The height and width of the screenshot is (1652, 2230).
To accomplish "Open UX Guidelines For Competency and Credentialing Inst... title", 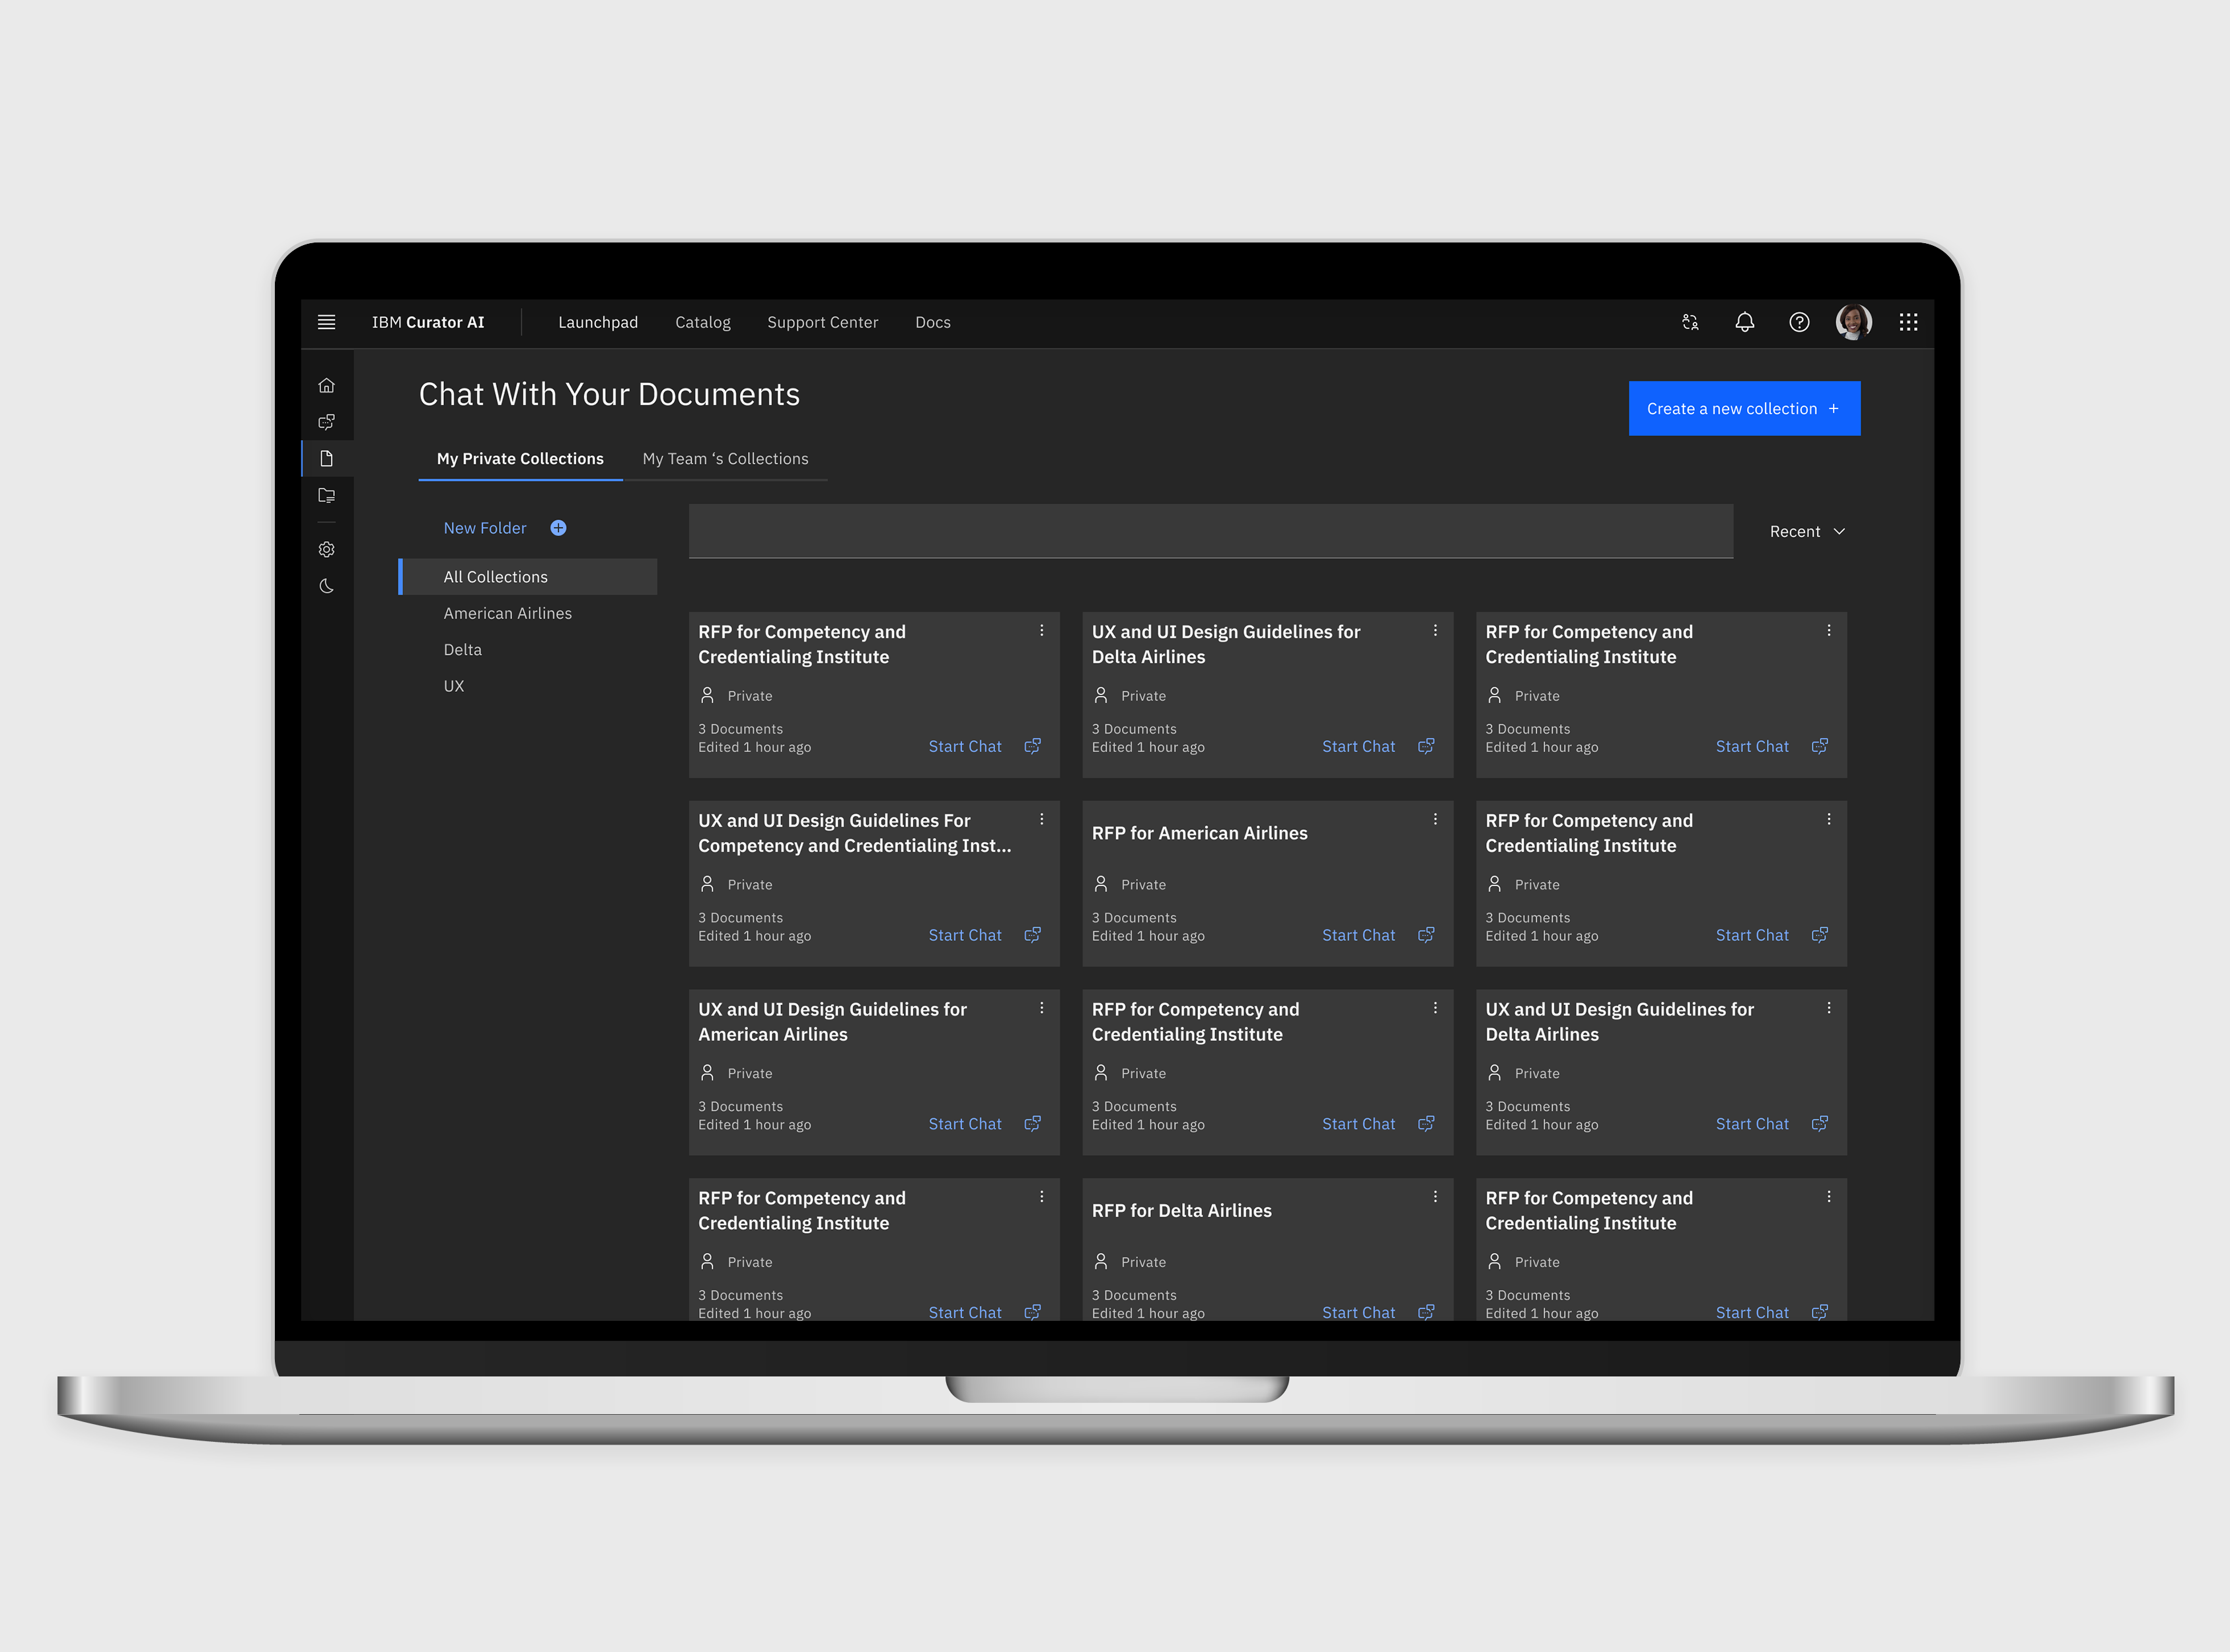I will tap(854, 832).
